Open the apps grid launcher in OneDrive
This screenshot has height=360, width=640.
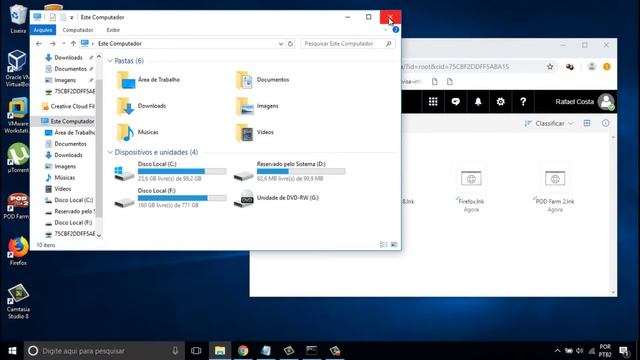[x=433, y=102]
